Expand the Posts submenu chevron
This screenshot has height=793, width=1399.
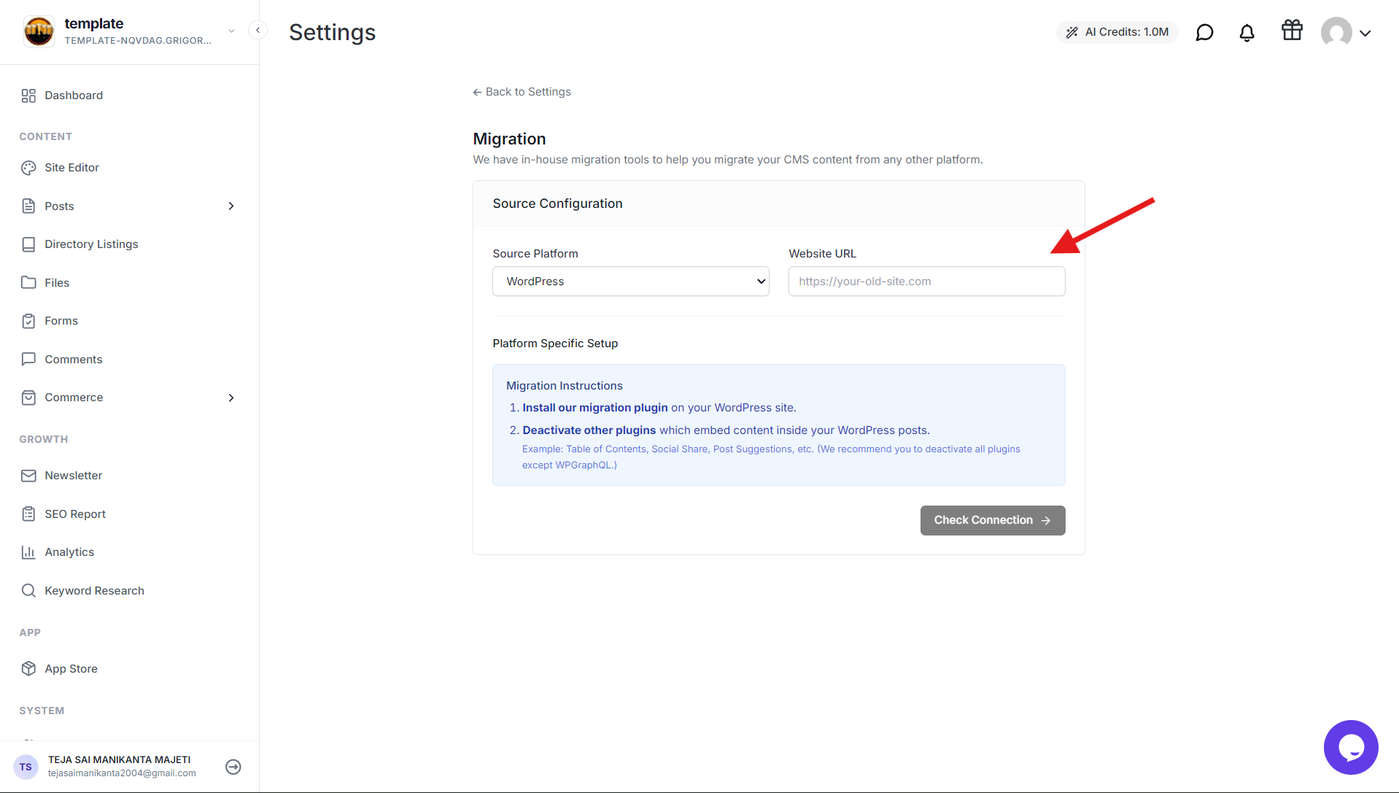click(x=231, y=206)
